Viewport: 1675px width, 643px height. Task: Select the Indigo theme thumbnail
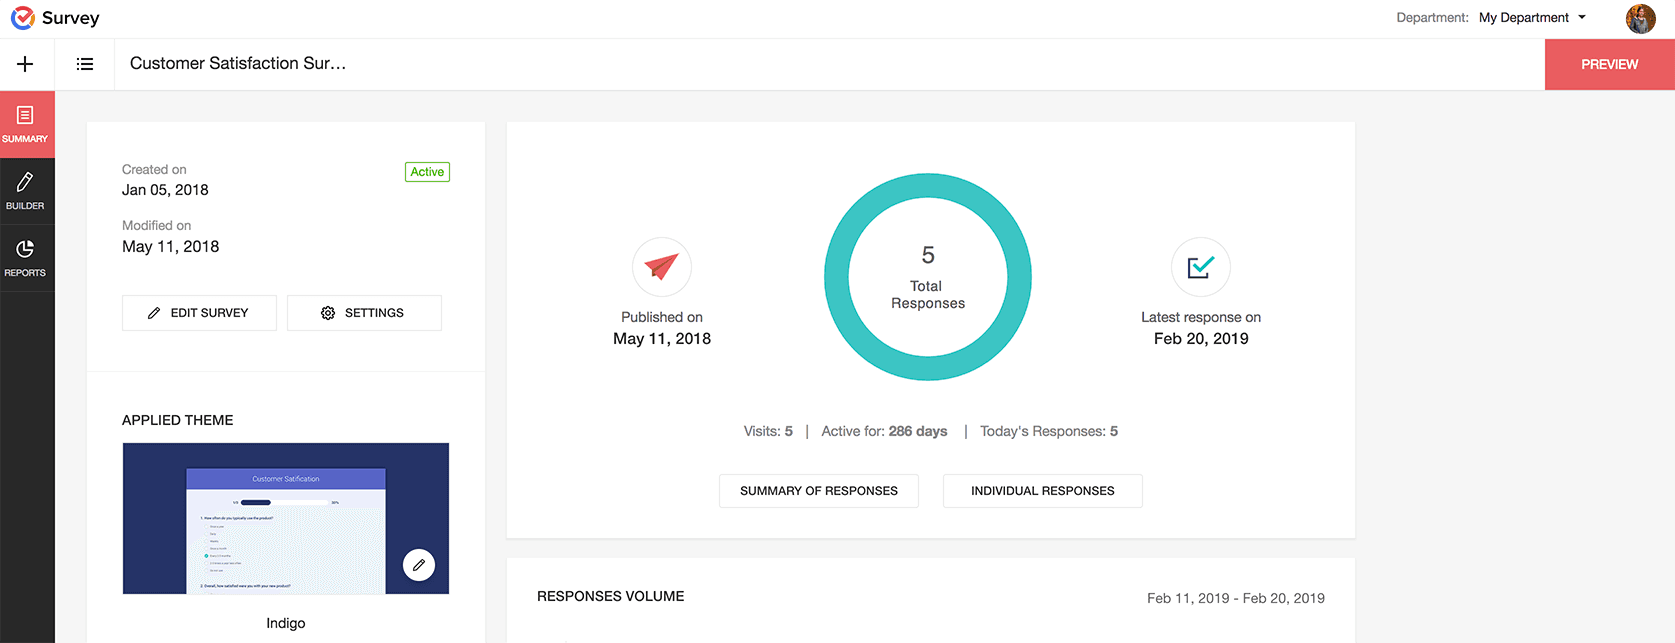click(x=285, y=518)
